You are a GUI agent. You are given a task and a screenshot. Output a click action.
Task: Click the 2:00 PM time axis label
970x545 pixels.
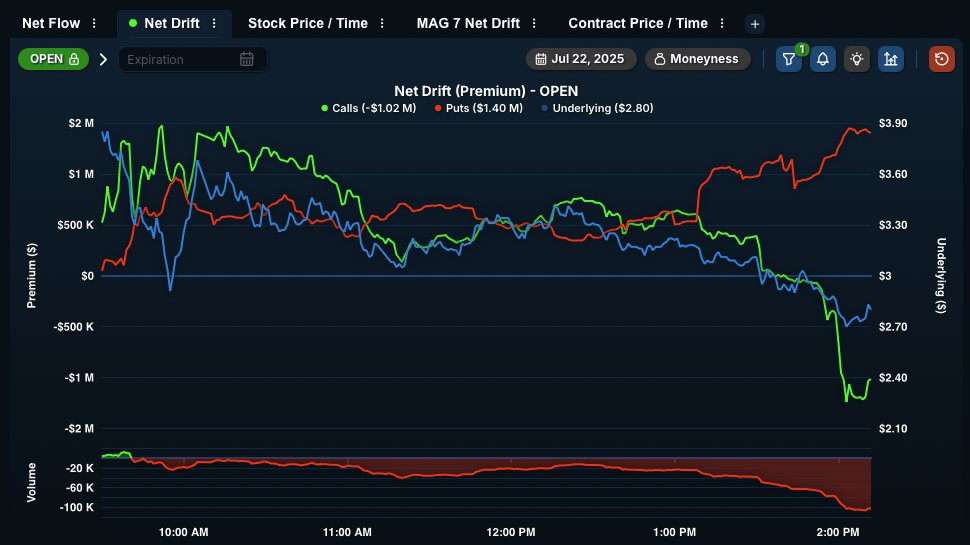click(838, 532)
